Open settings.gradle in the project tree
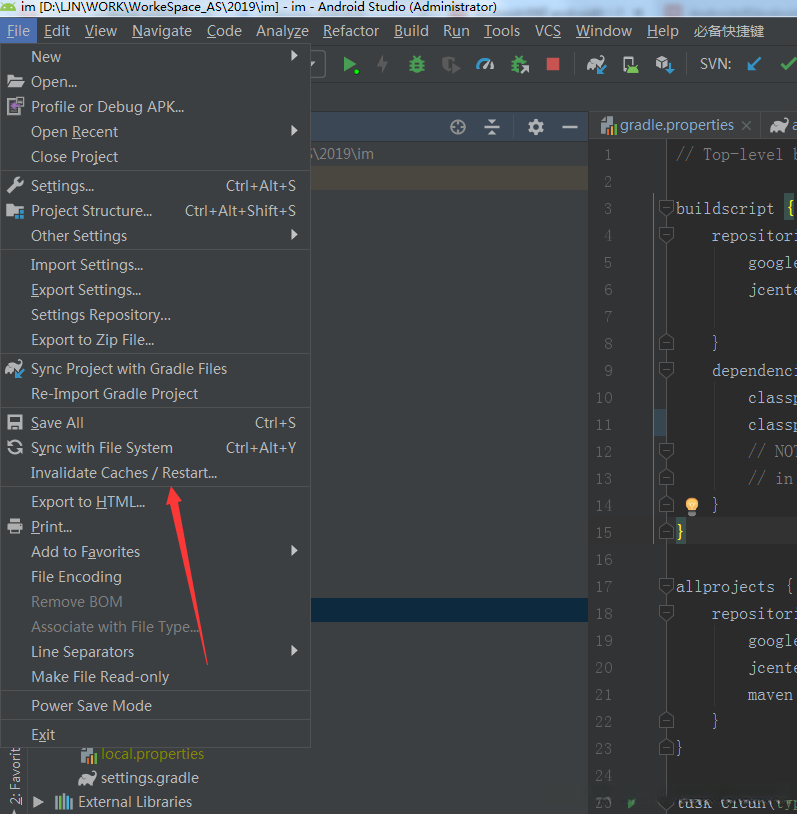Image resolution: width=797 pixels, height=814 pixels. pos(149,778)
